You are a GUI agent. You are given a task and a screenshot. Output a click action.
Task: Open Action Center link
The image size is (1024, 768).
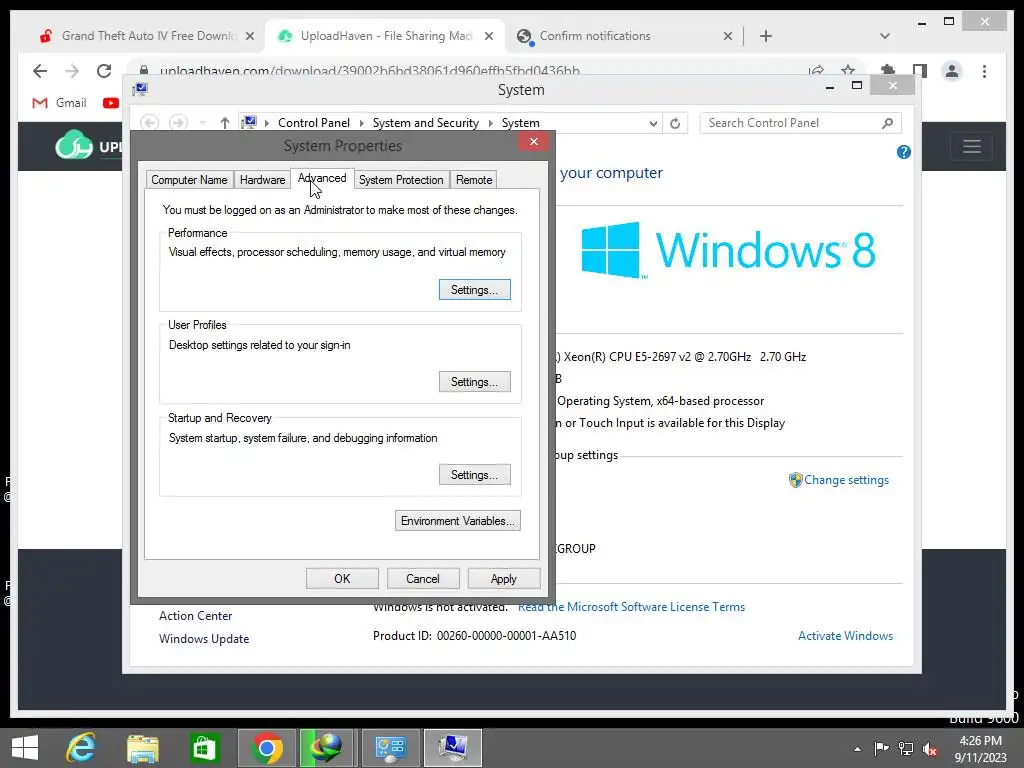tap(195, 616)
